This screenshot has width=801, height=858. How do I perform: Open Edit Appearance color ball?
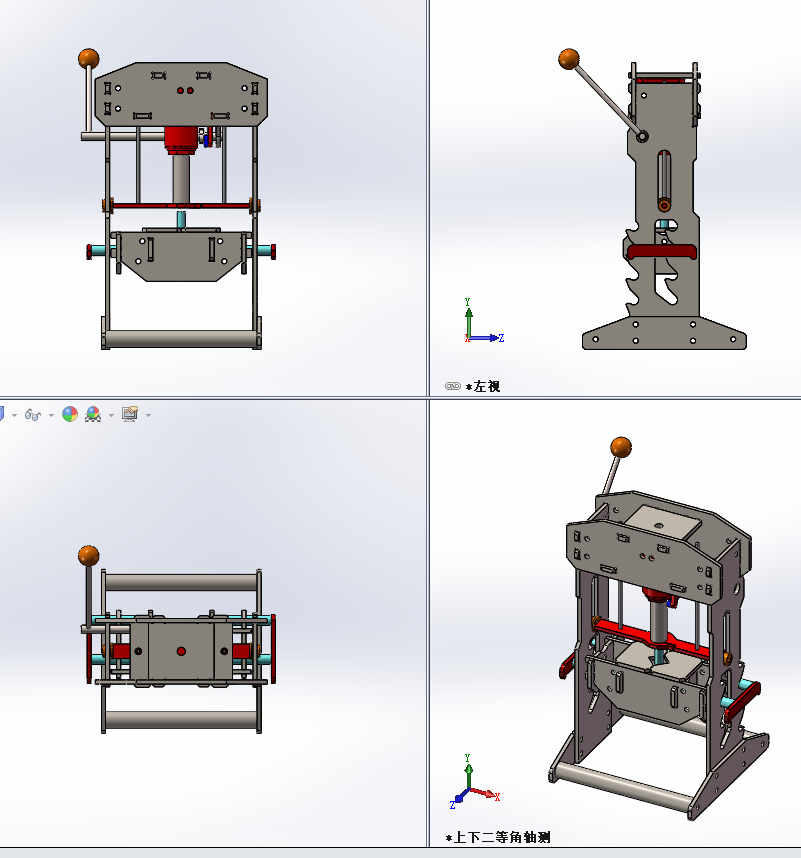[70, 414]
